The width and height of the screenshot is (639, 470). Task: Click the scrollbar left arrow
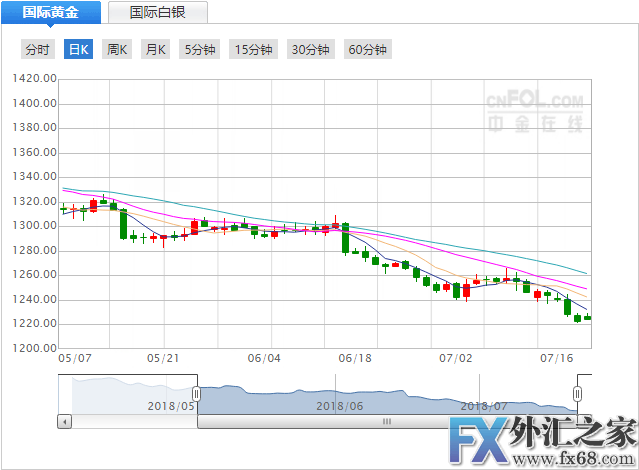65,422
